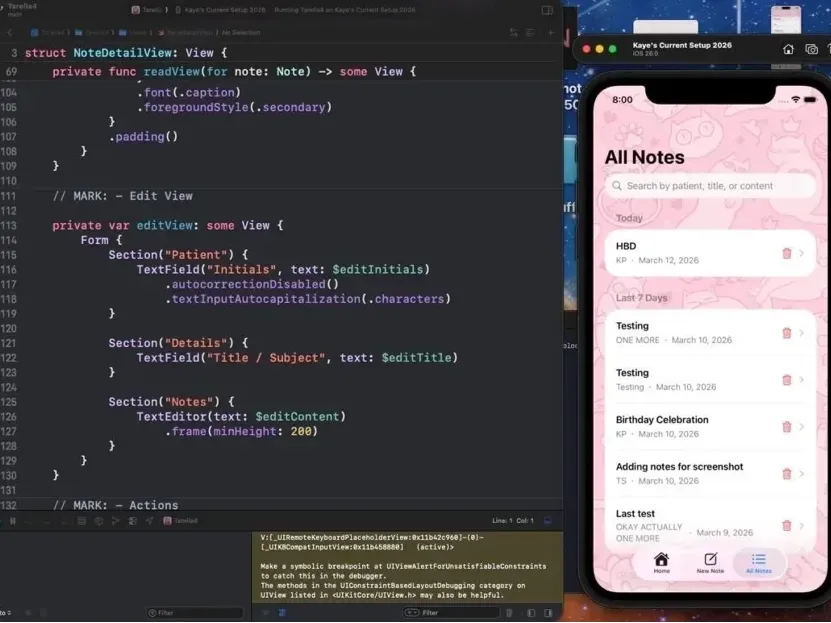Open the Last test note
Image resolution: width=831 pixels, height=623 pixels.
click(710, 526)
